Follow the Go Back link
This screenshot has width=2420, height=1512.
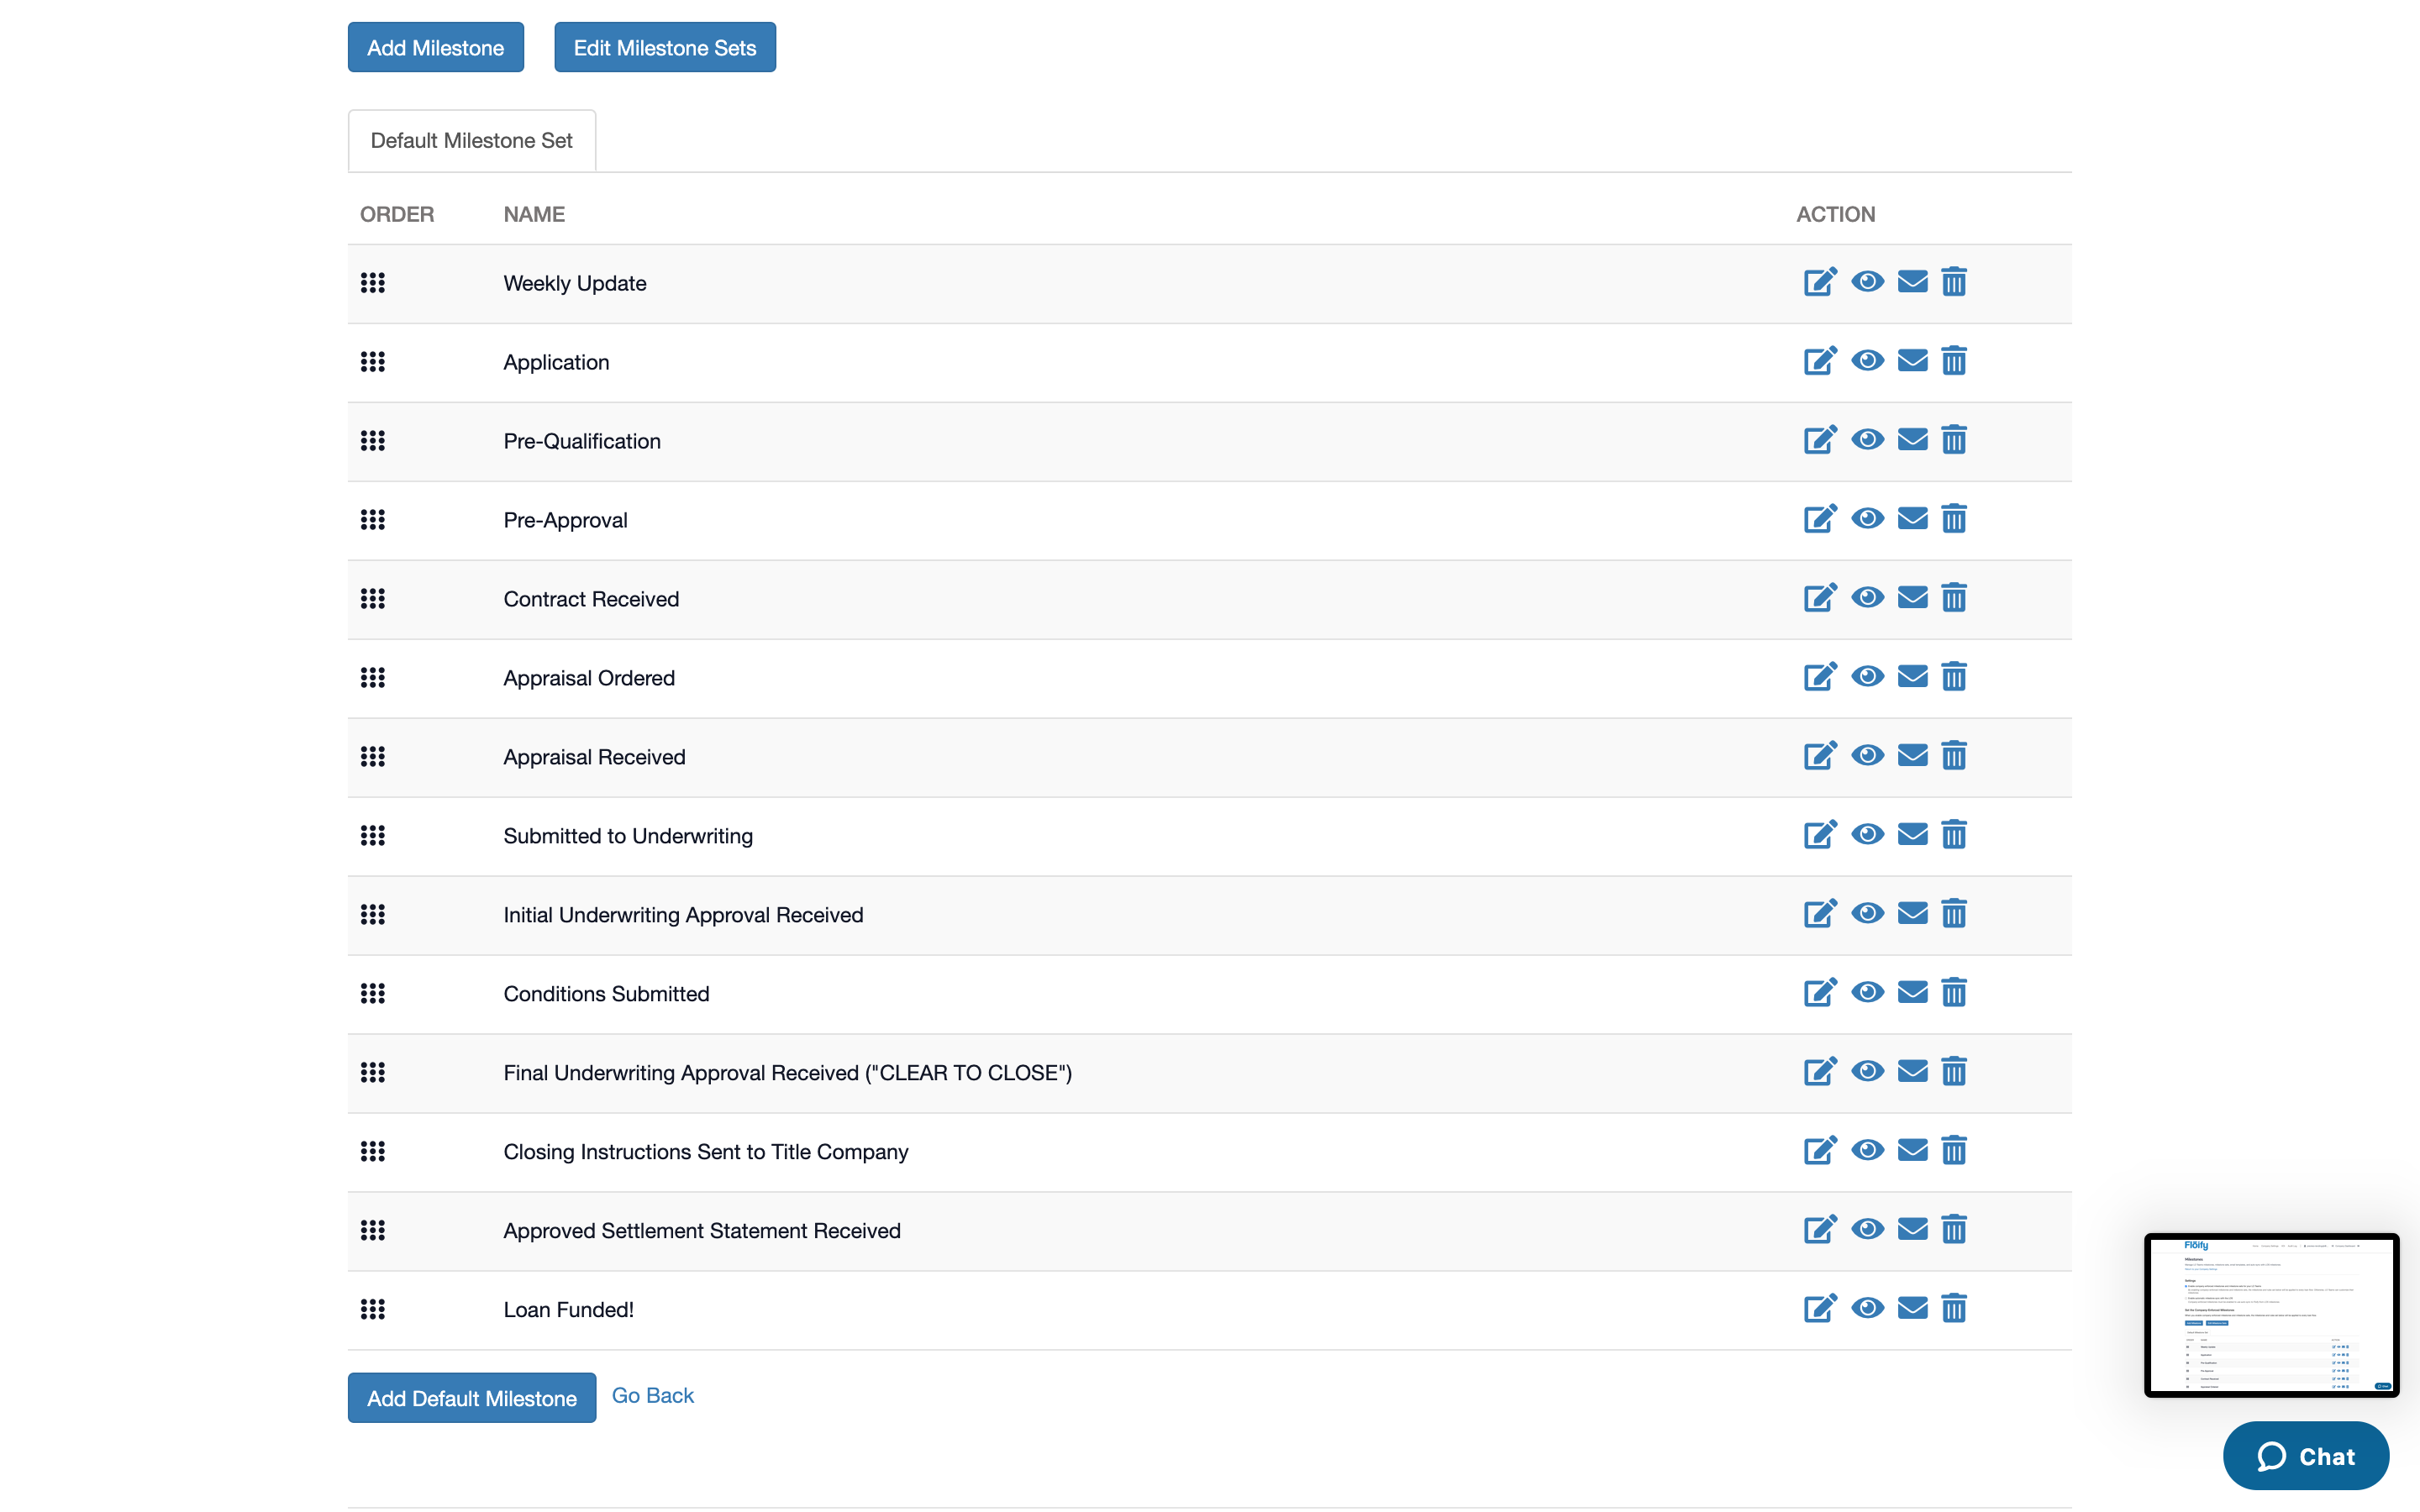click(x=652, y=1395)
